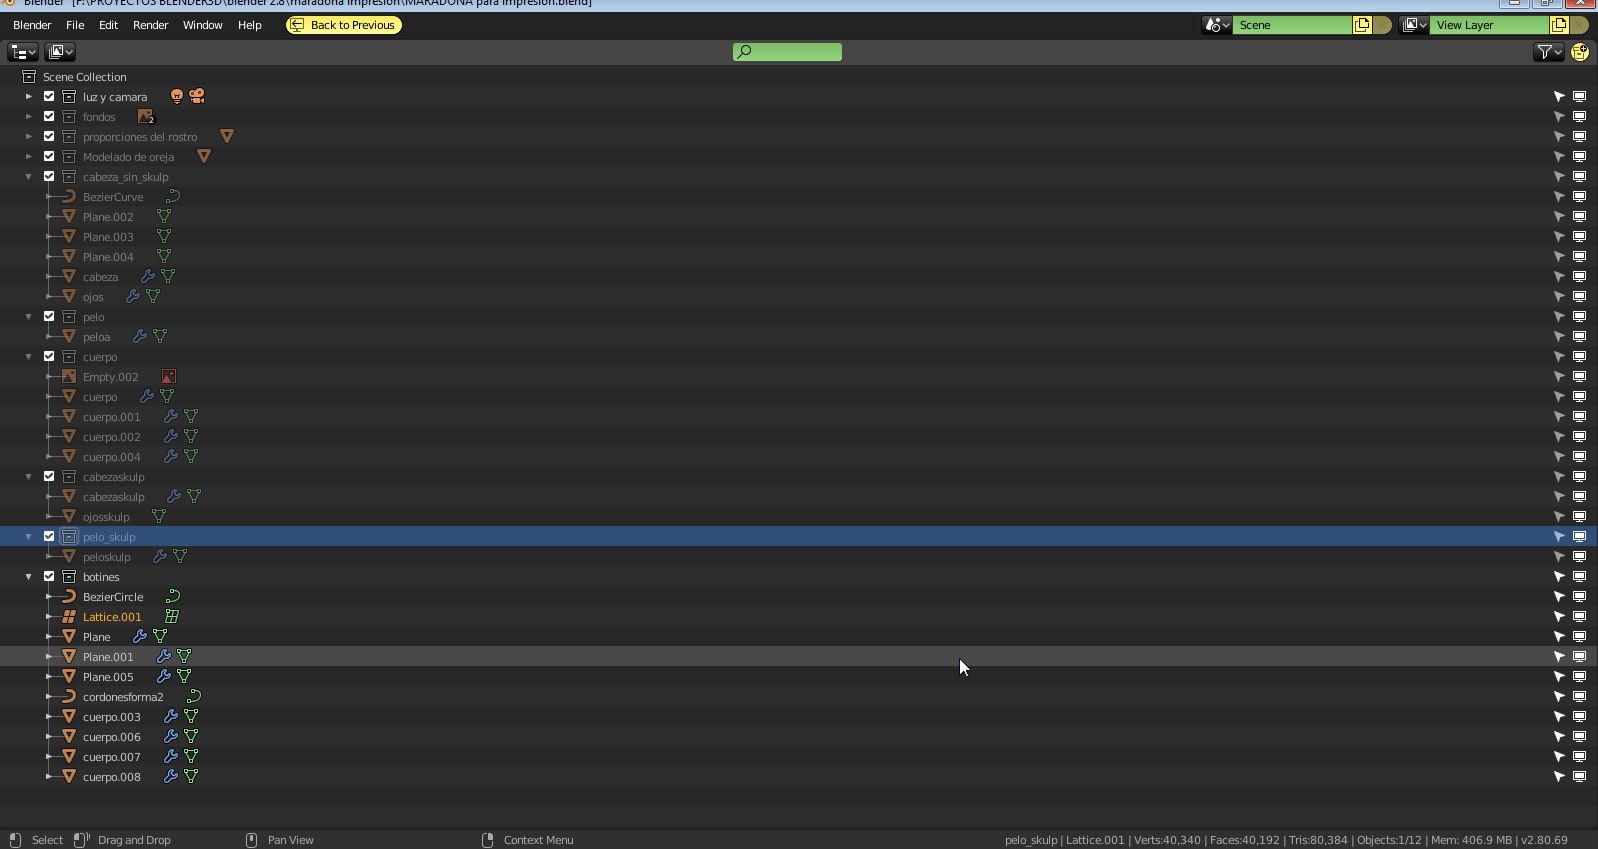The height and width of the screenshot is (849, 1598).
Task: Click the camera icon beside luz y camara
Action: point(197,96)
